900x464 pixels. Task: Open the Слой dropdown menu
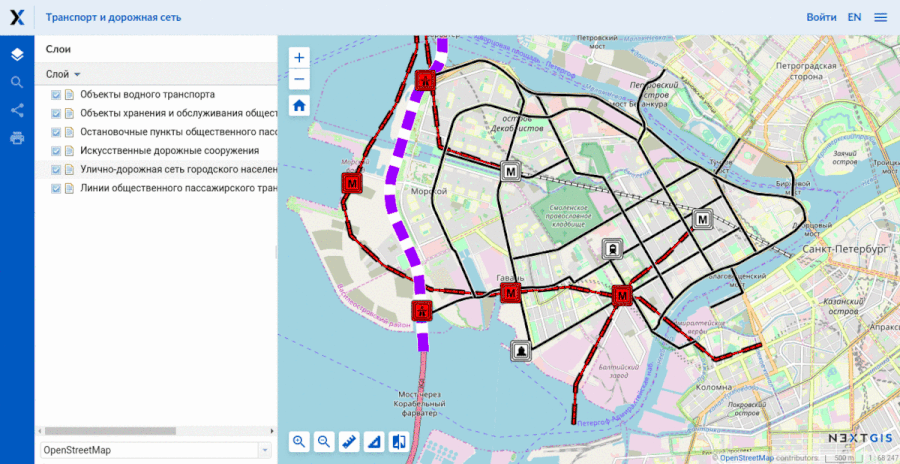click(63, 75)
